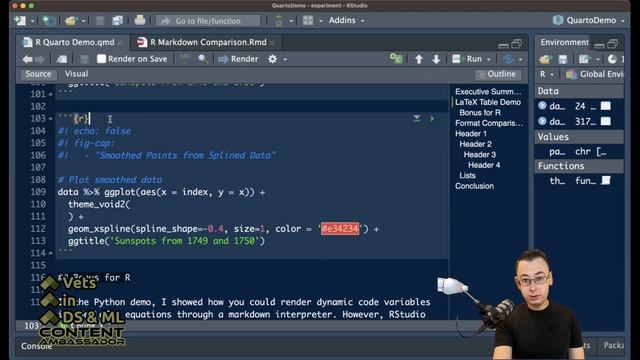
Task: Show document in new window icon
Action: [x=62, y=59]
